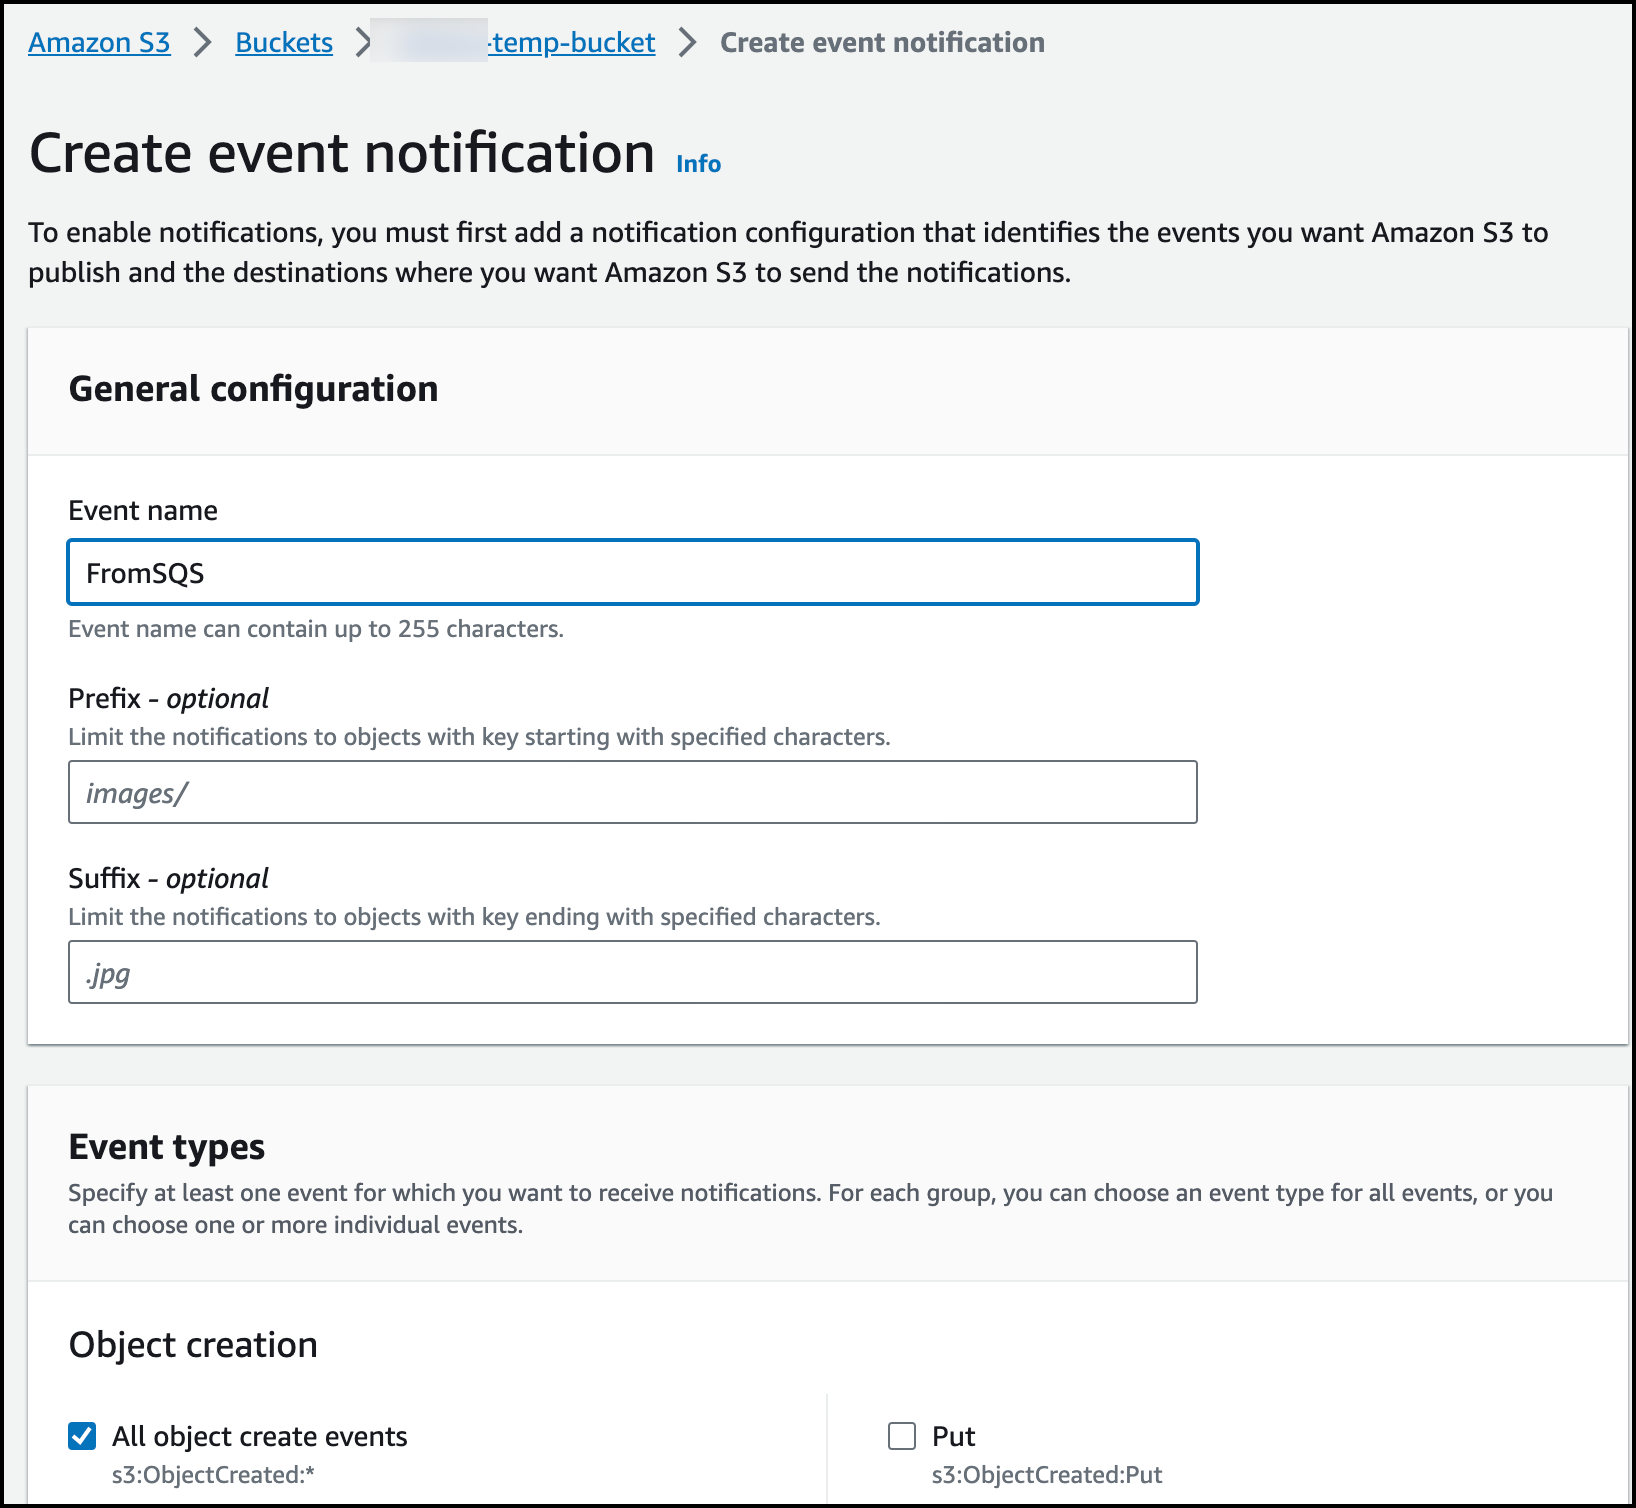
Task: Enable the Put event checkbox
Action: [x=902, y=1436]
